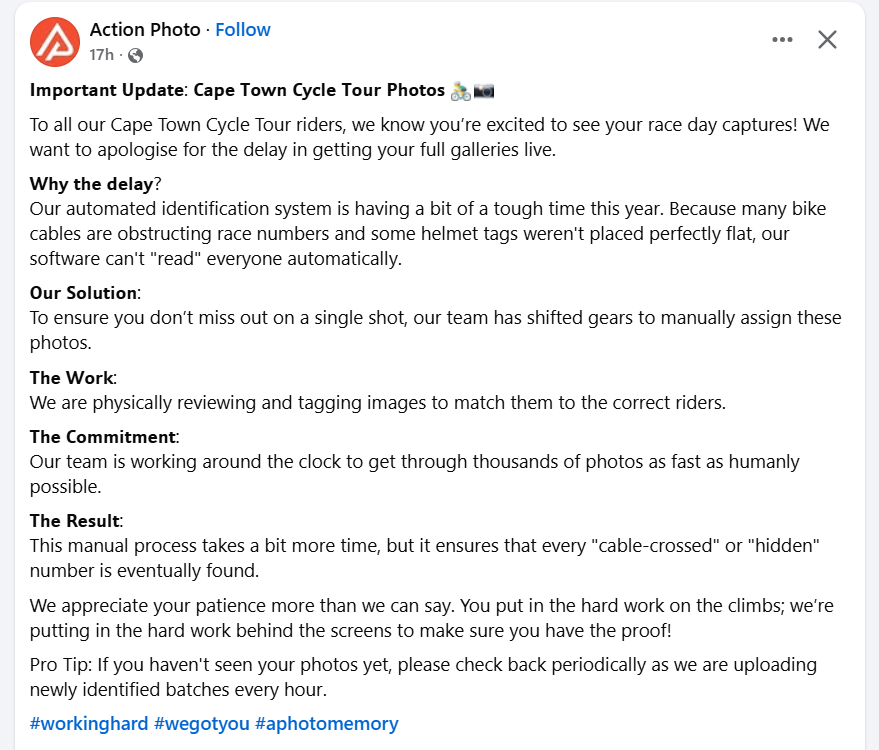Image resolution: width=879 pixels, height=750 pixels.
Task: Open the Action Photo page name link
Action: [x=145, y=30]
